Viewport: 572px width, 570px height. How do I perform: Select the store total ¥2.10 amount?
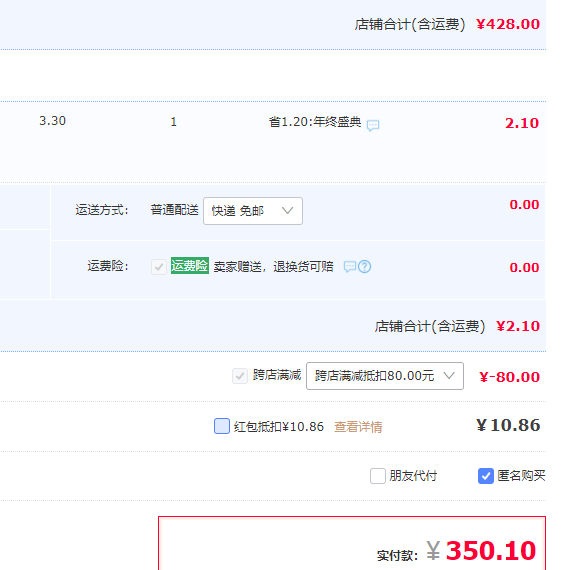518,326
